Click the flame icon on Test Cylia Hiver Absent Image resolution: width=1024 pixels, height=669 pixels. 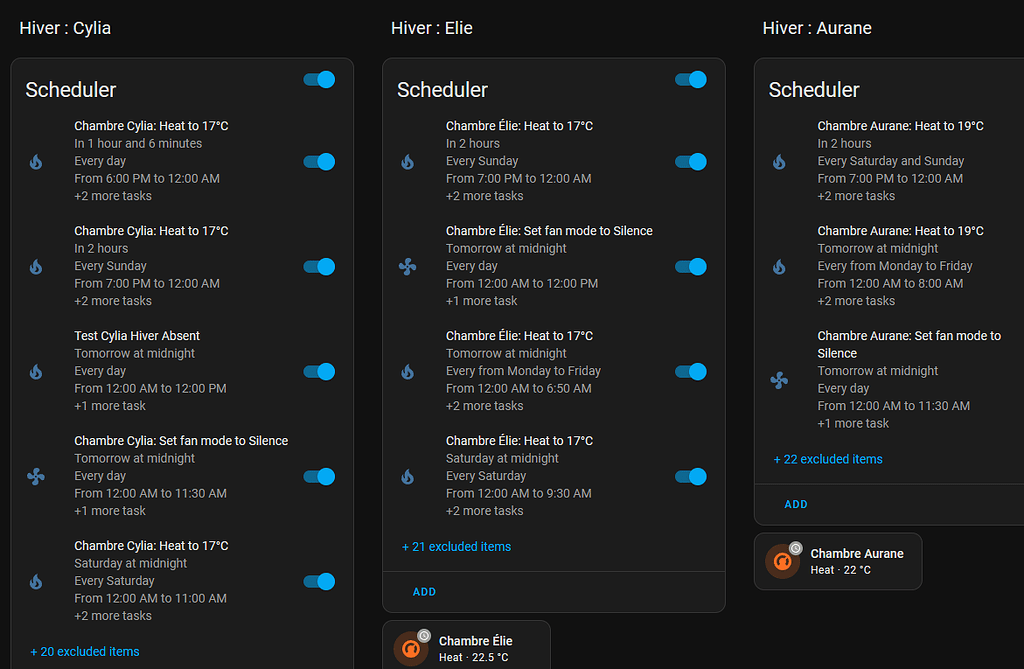[36, 372]
